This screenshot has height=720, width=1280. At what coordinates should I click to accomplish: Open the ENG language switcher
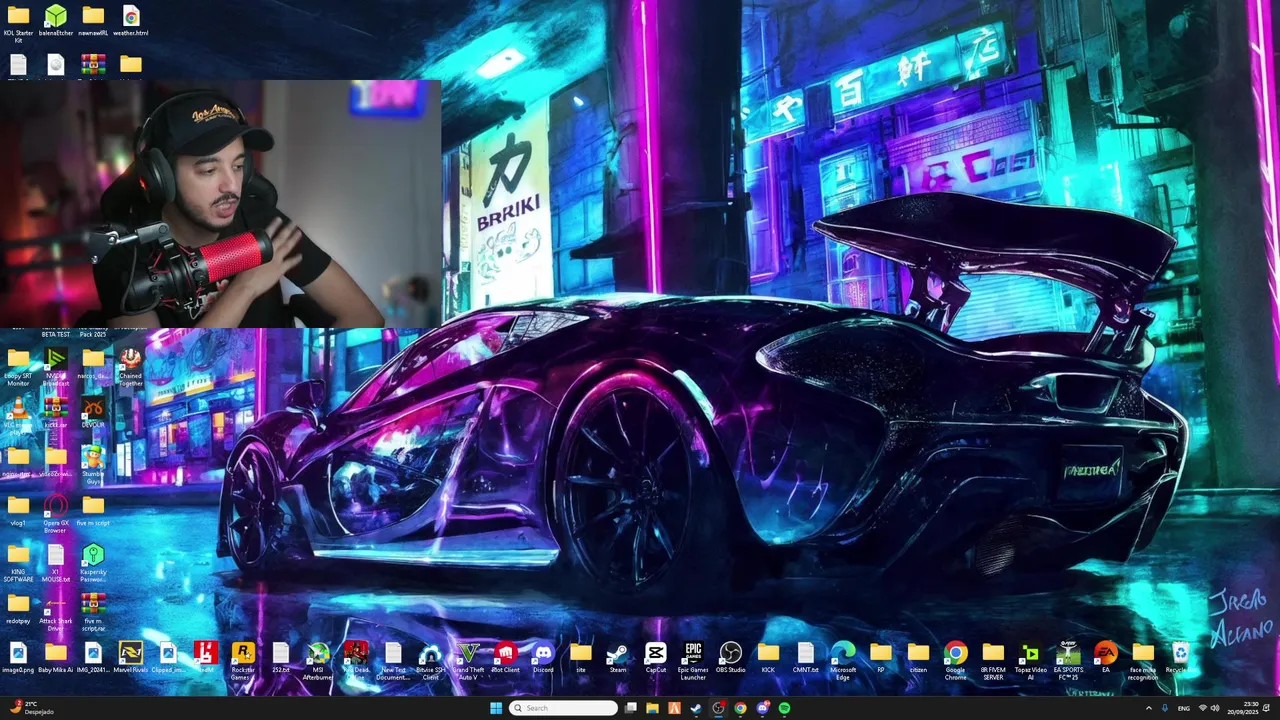[1184, 708]
